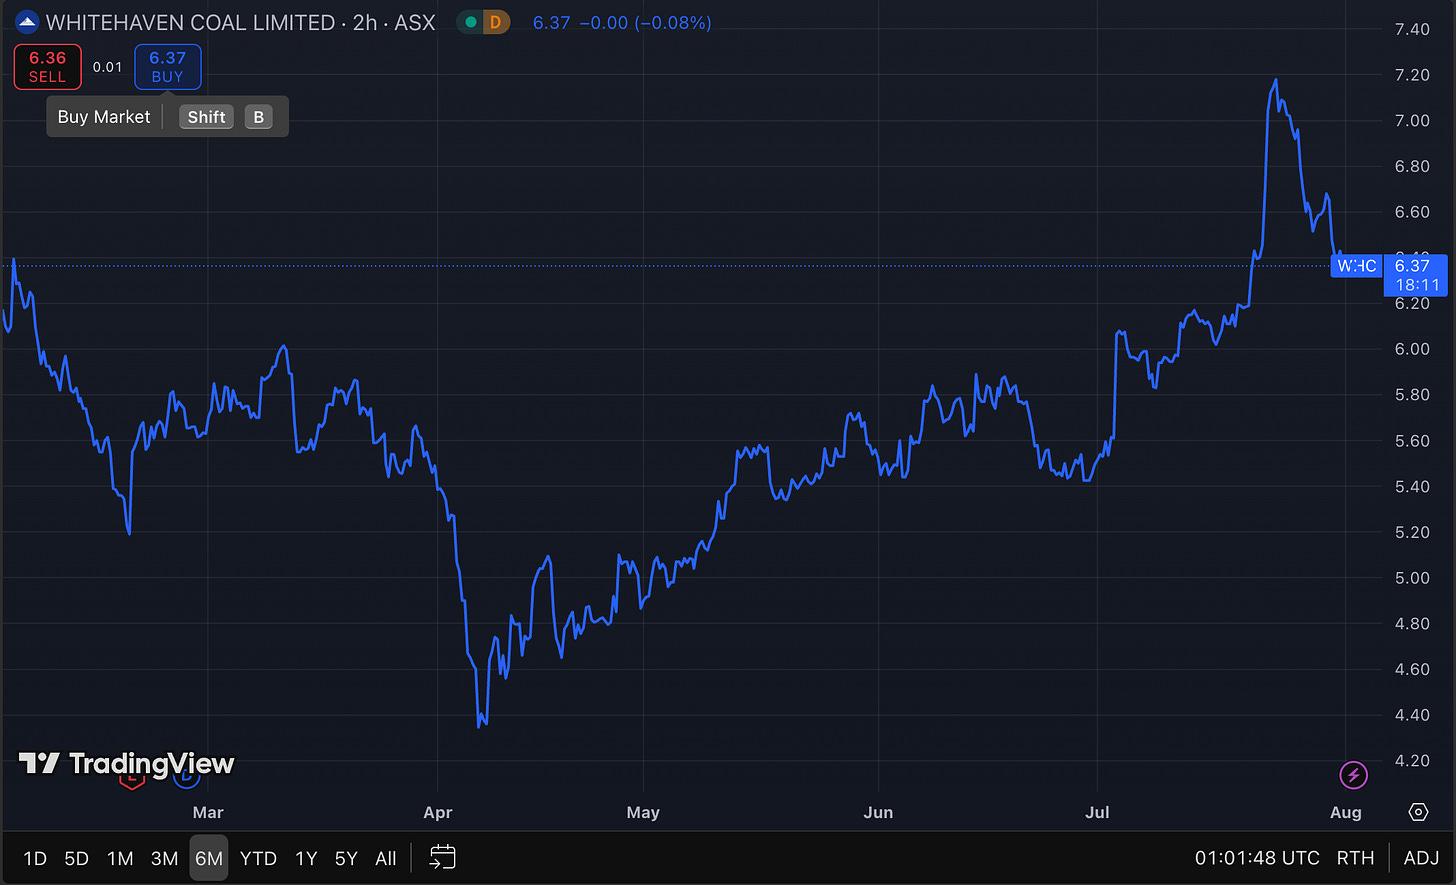Screen dimensions: 1456x885
Task: Click the orange D delayed-data indicator
Action: click(x=495, y=21)
